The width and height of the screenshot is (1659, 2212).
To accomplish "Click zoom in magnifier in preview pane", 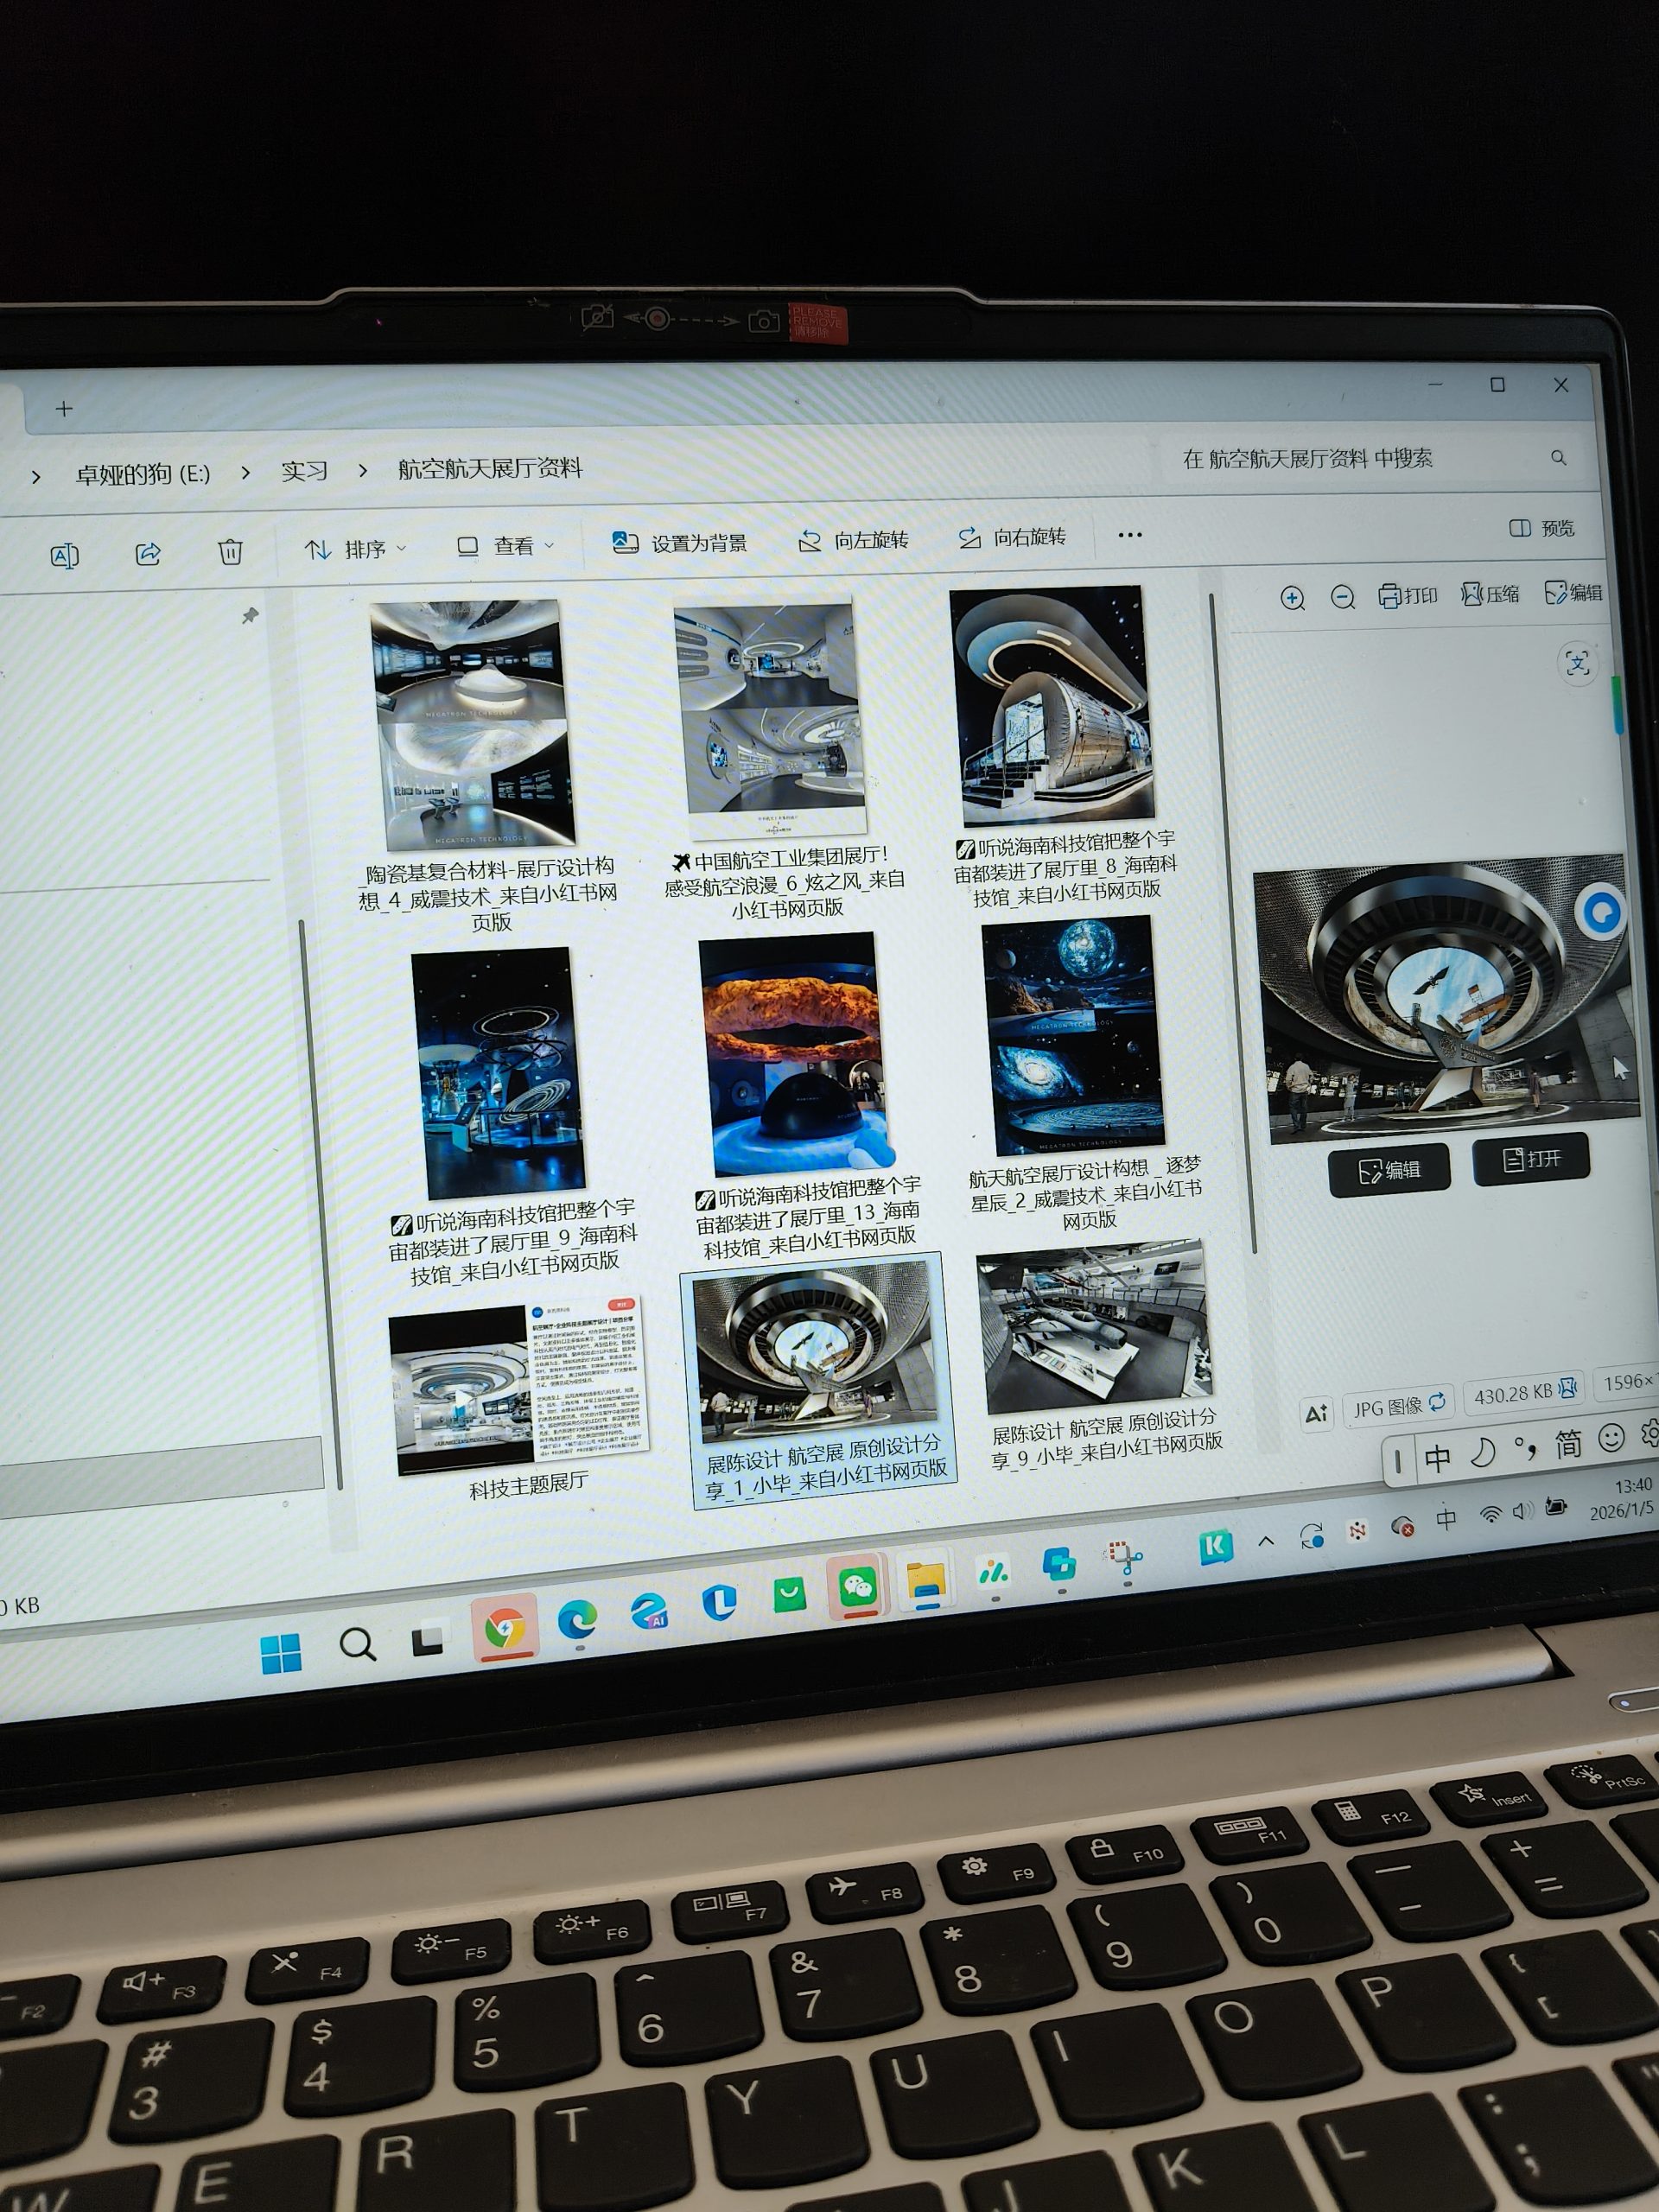I will tap(1292, 599).
